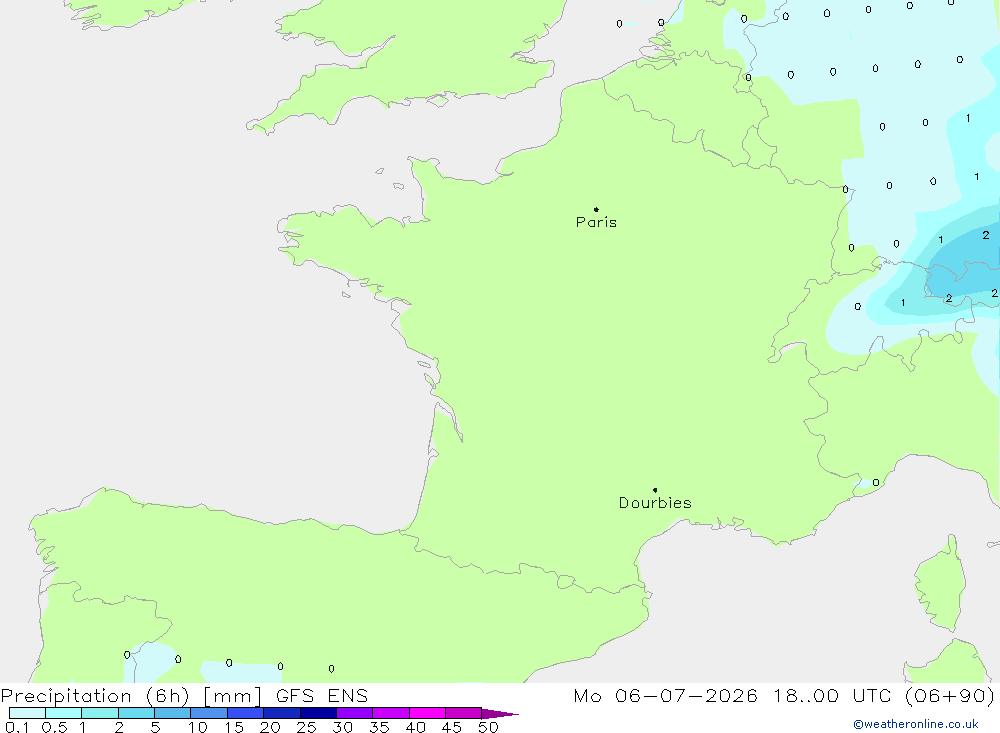
Task: Click the 'Precipitation (6h) [mm] GFS ENS' title
Action: [x=184, y=696]
